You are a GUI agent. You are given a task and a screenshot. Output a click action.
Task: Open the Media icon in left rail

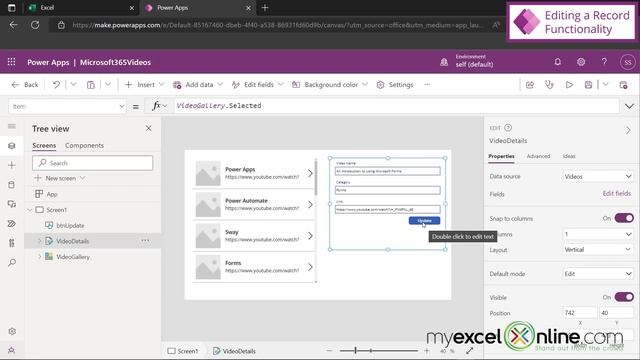pos(12,204)
